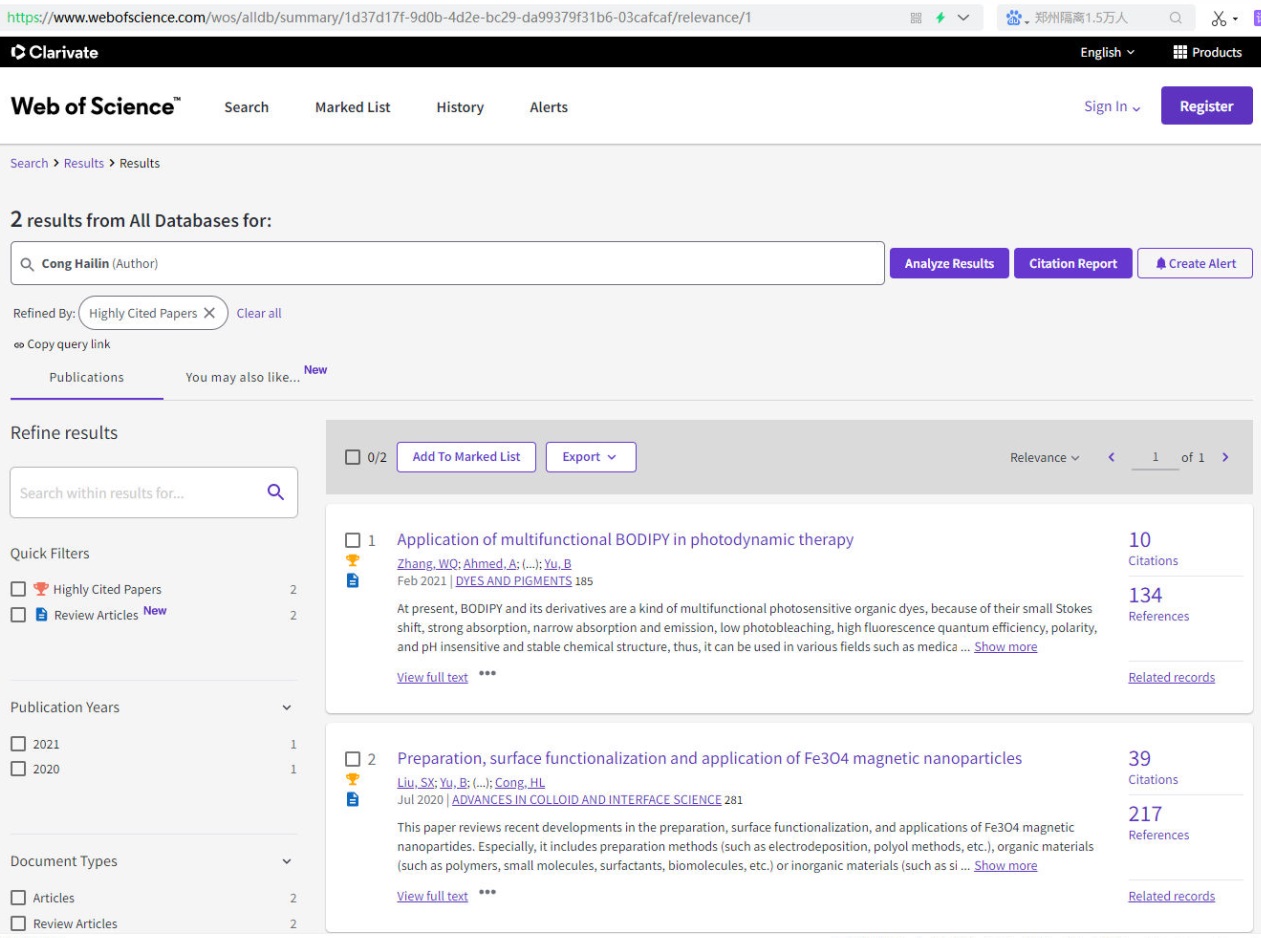
Task: Collapse the Document Types section
Action: [287, 861]
